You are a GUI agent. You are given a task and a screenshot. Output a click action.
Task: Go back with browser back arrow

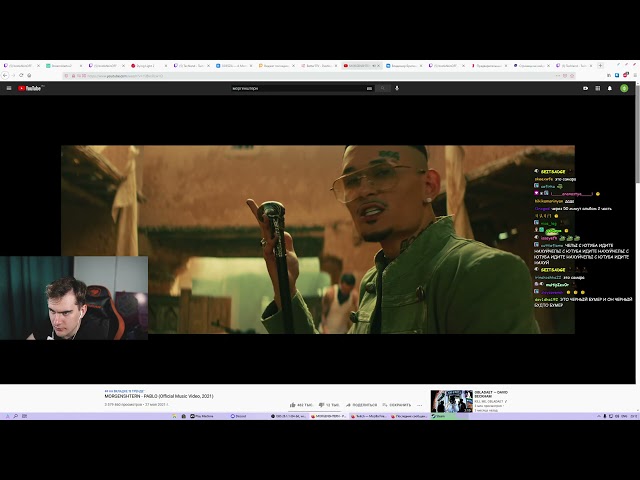[5, 76]
